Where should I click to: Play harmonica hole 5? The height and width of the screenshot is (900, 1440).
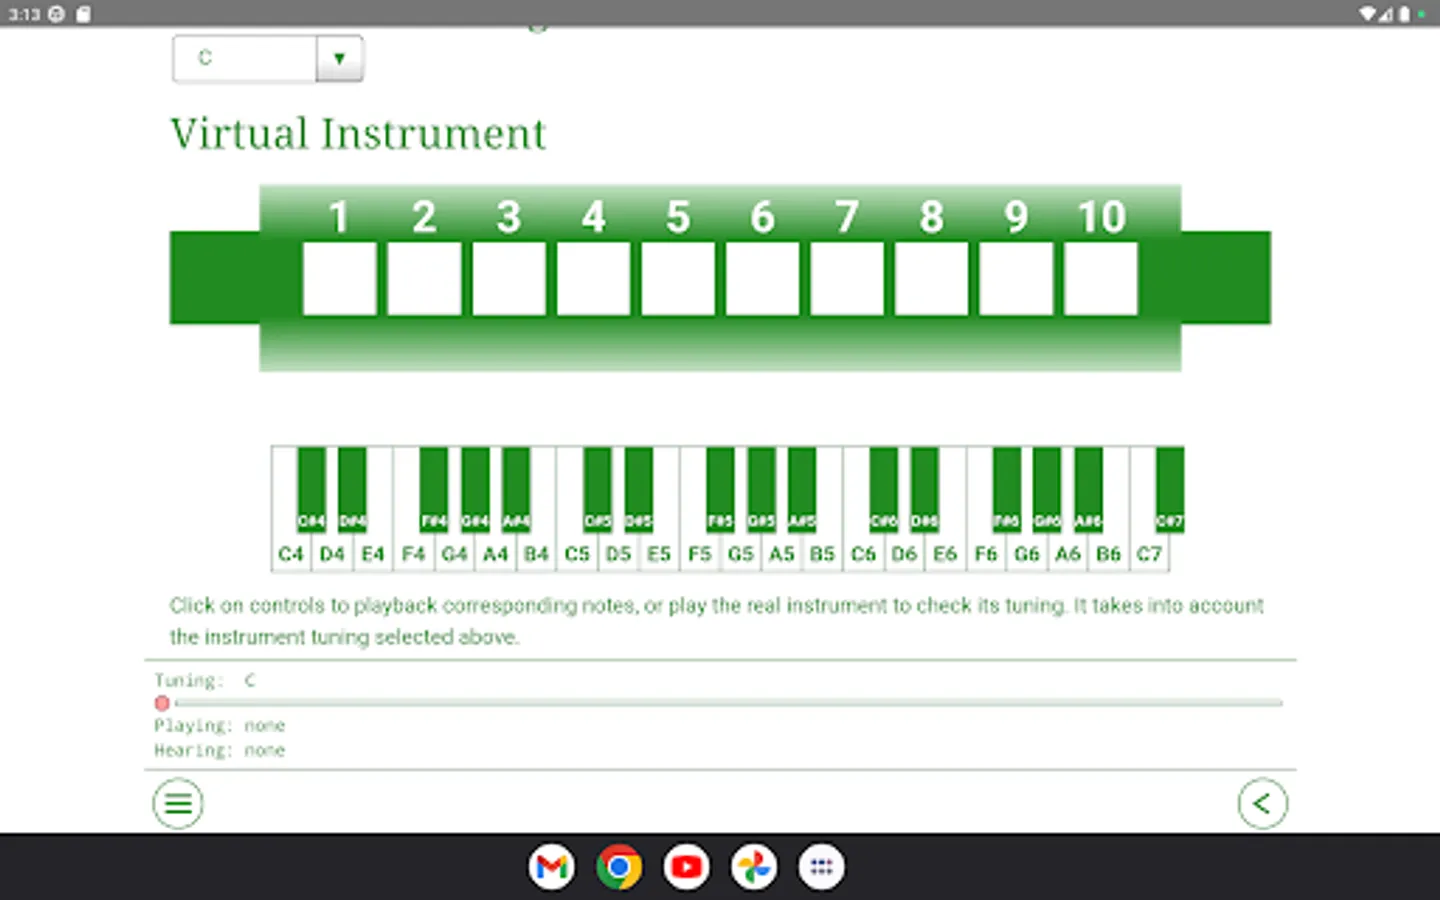click(x=678, y=279)
